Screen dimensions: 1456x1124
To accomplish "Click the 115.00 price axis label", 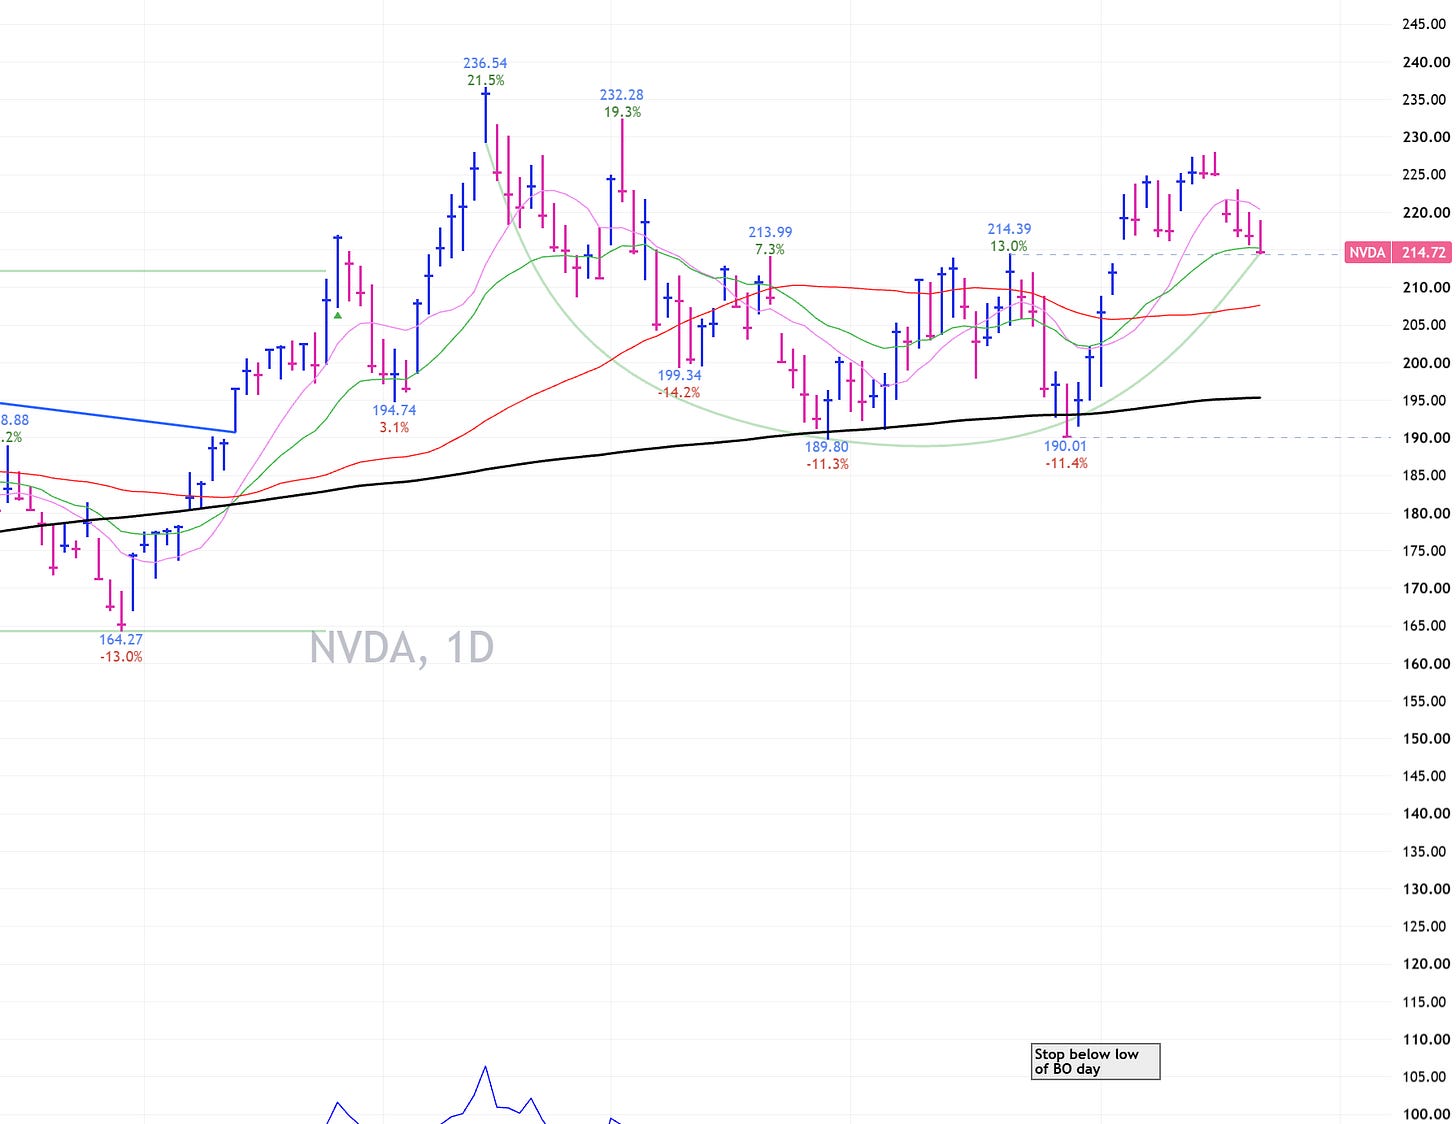I will (x=1425, y=1001).
